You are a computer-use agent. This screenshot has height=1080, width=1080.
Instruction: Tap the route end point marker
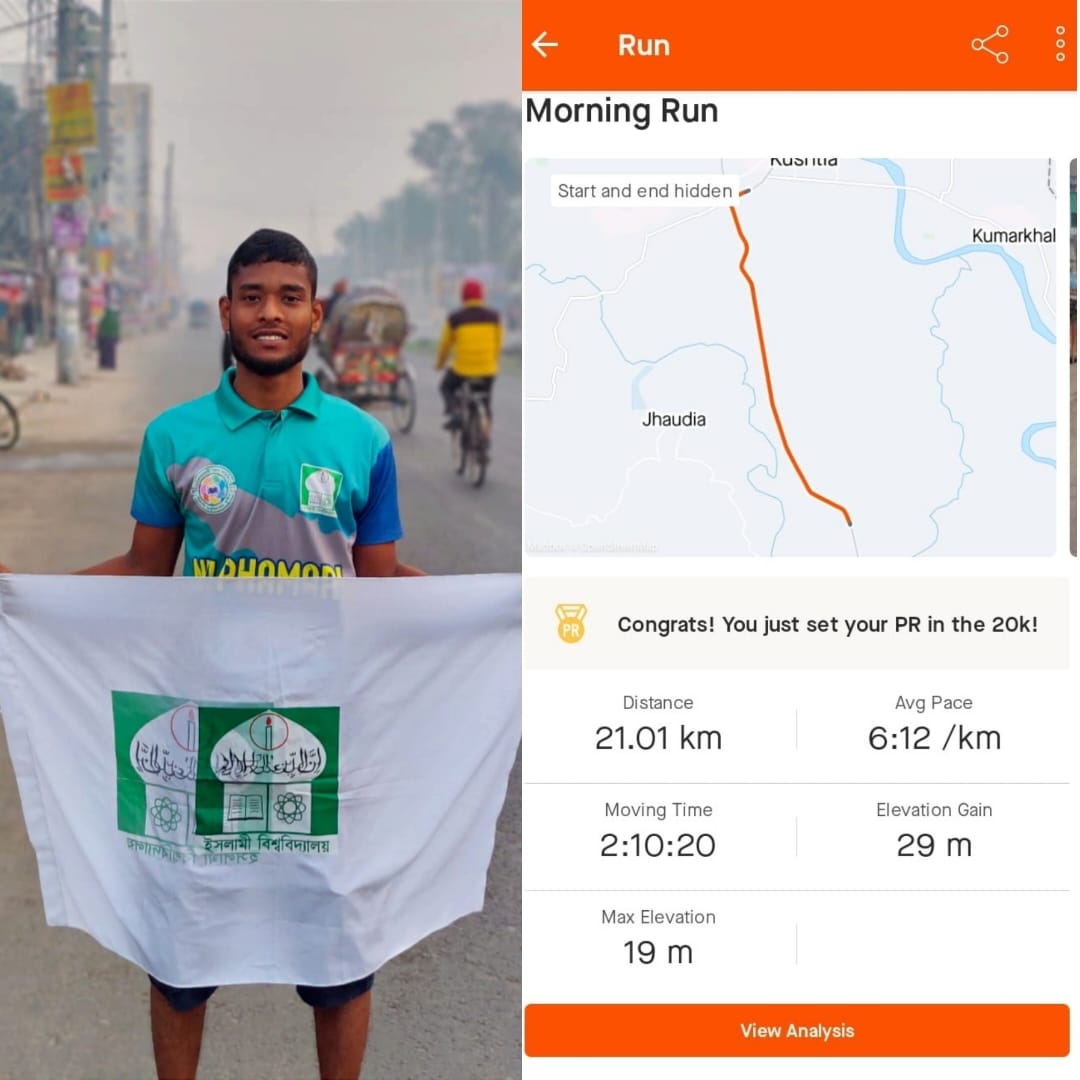tap(850, 522)
